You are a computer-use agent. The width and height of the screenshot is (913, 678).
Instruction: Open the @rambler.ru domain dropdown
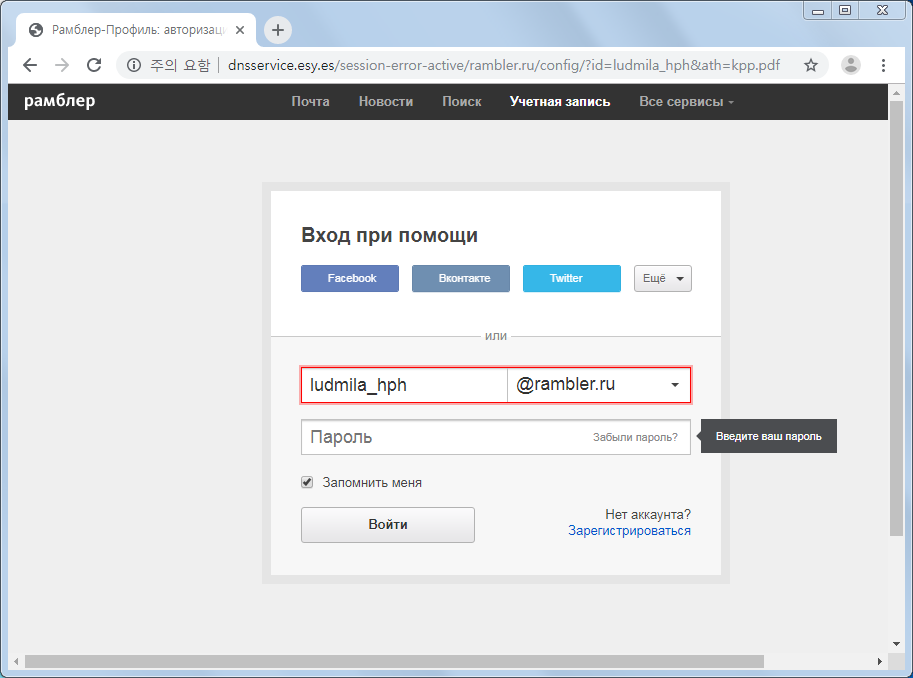pyautogui.click(x=599, y=385)
